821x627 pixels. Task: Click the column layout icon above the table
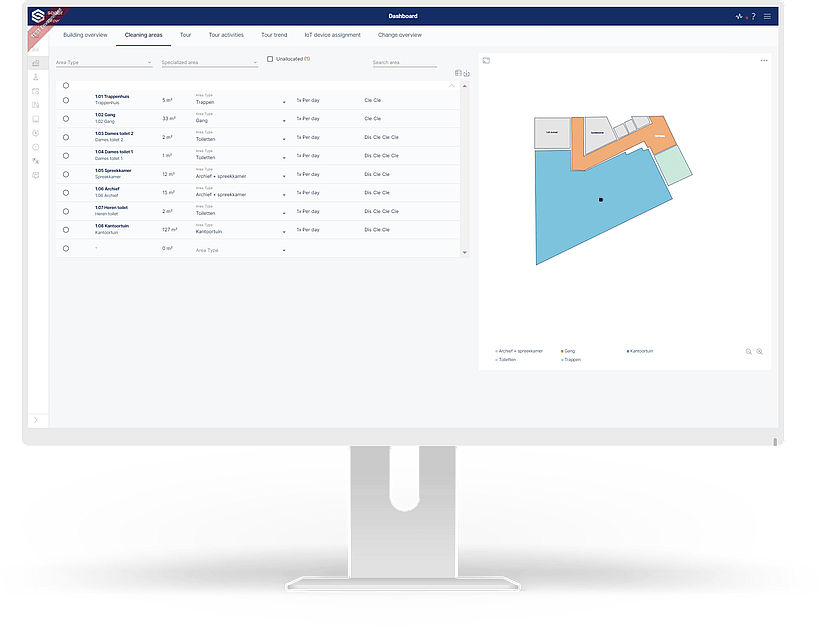[458, 73]
